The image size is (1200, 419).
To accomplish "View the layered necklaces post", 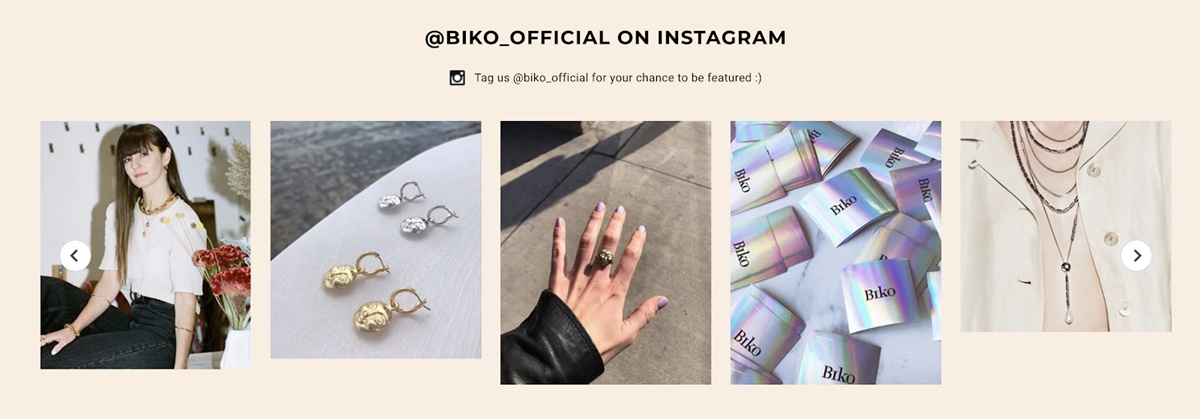I will coord(1065,226).
